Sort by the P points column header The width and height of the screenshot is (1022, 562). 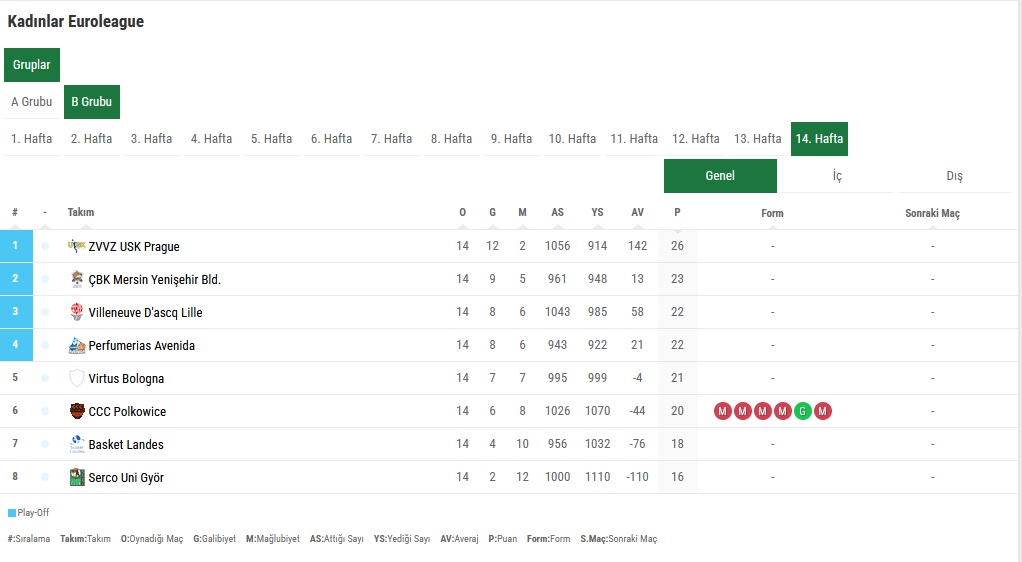tap(677, 212)
